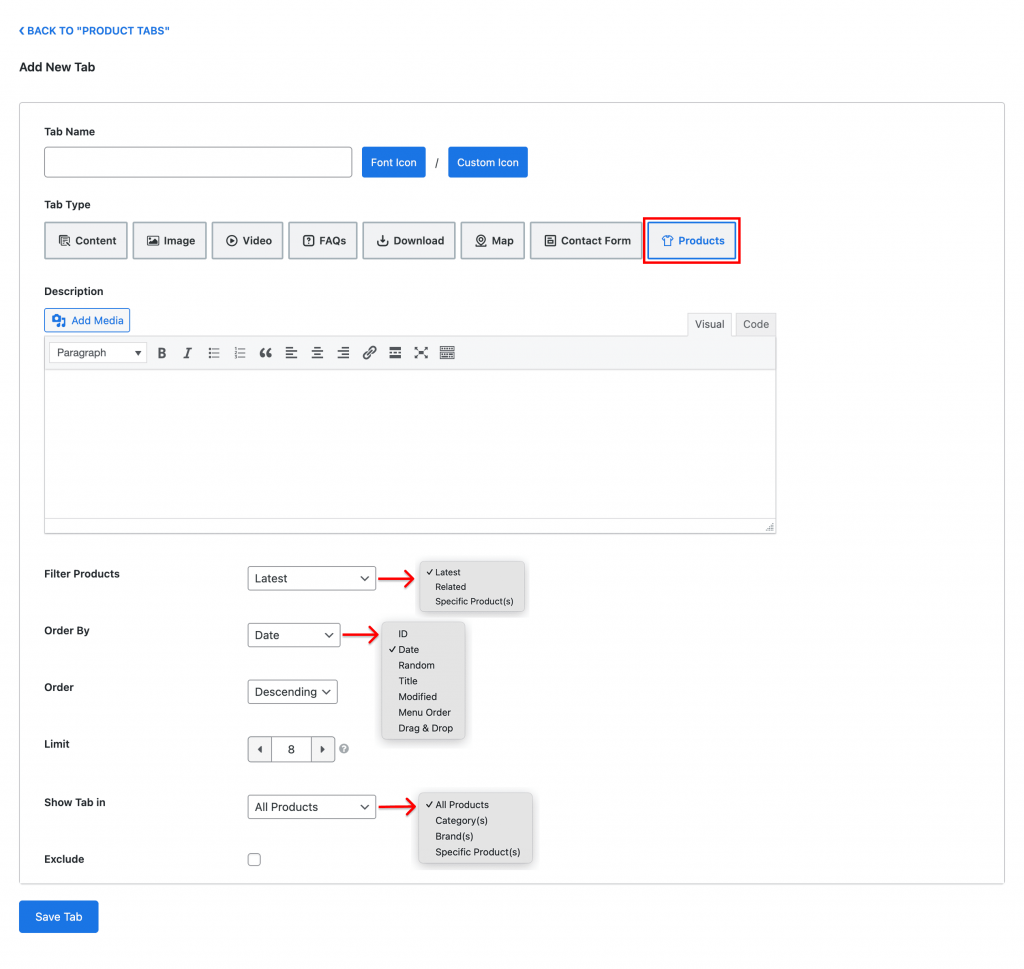The image size is (1024, 969).
Task: Insert a link via the editor toolbar
Action: pyautogui.click(x=369, y=353)
